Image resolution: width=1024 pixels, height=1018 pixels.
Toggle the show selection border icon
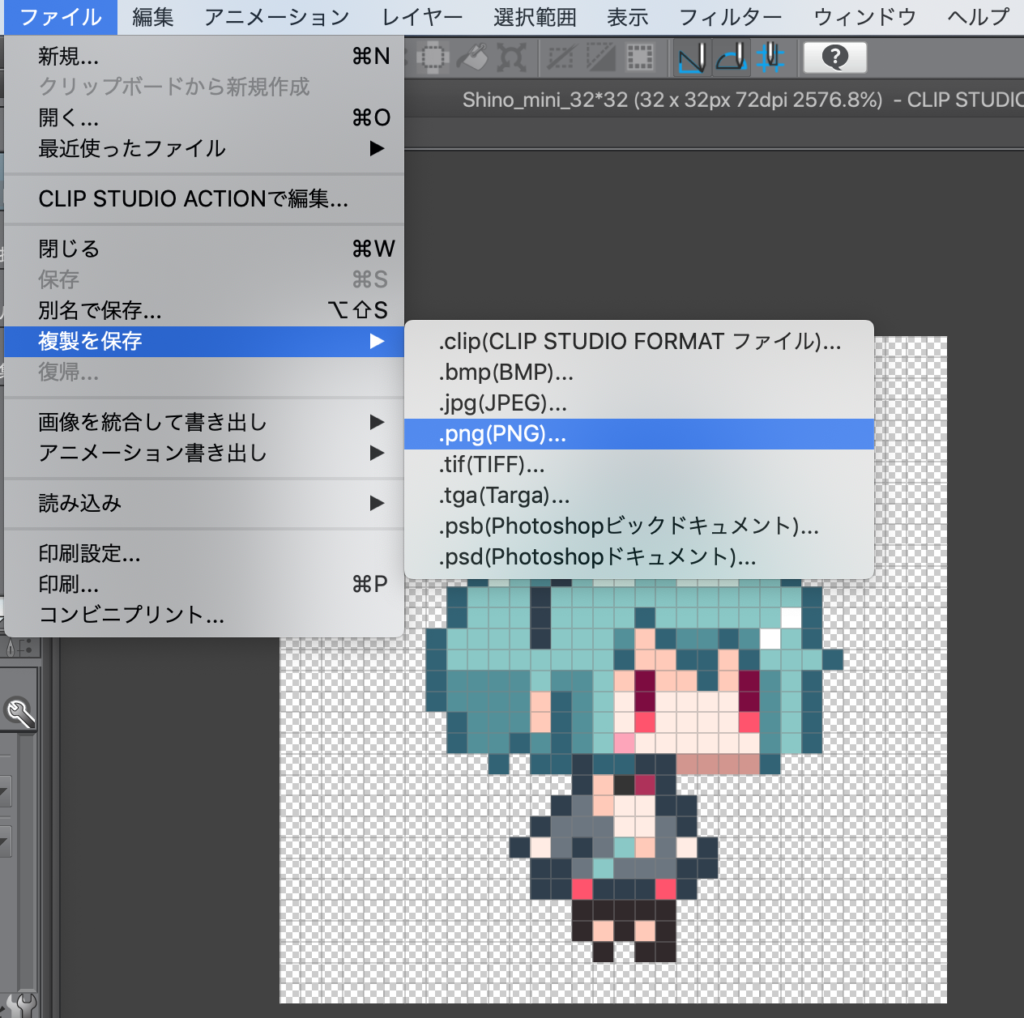click(x=640, y=58)
